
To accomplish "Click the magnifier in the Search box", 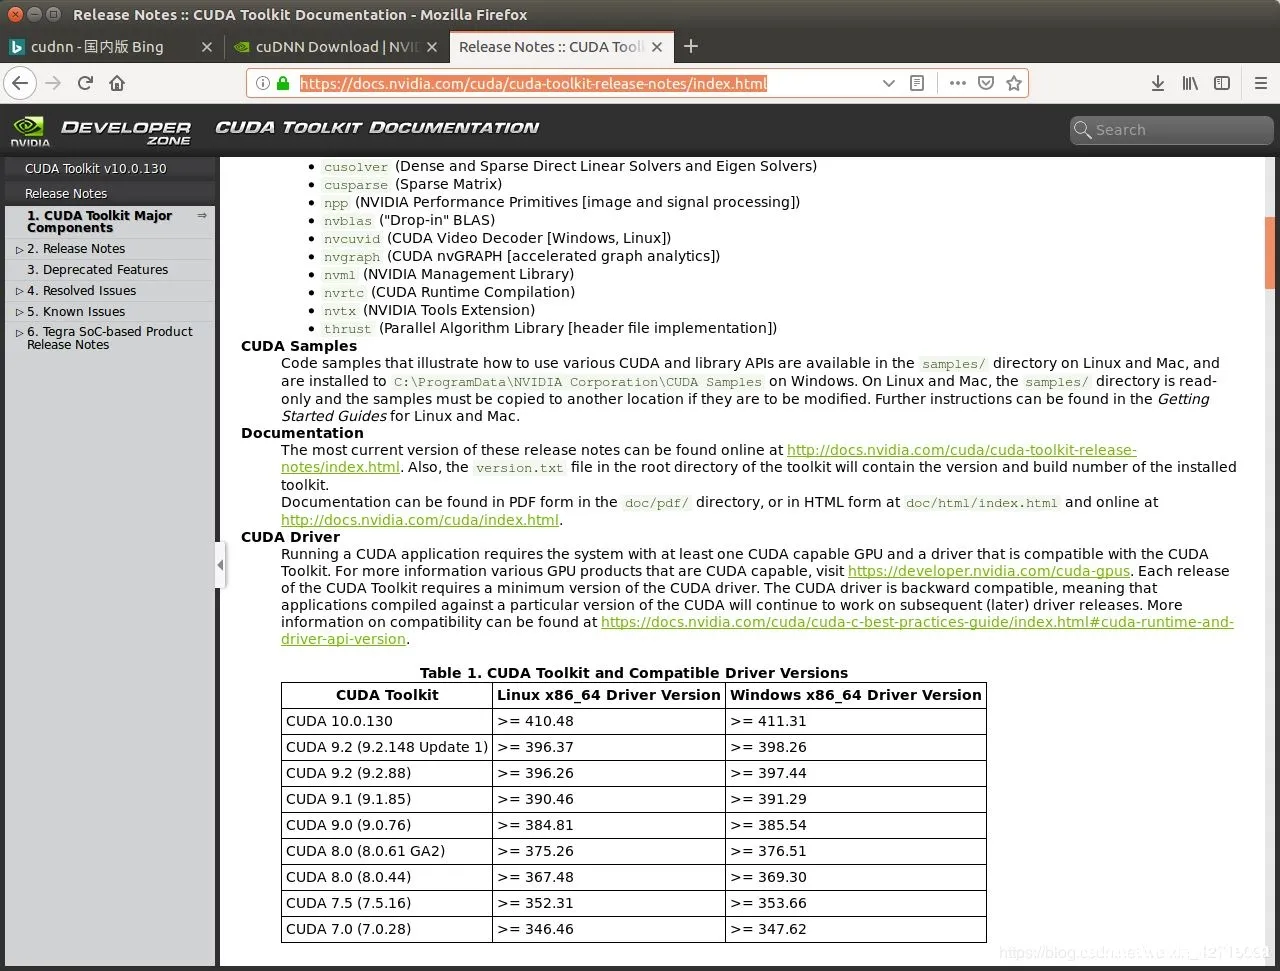I will [x=1082, y=130].
